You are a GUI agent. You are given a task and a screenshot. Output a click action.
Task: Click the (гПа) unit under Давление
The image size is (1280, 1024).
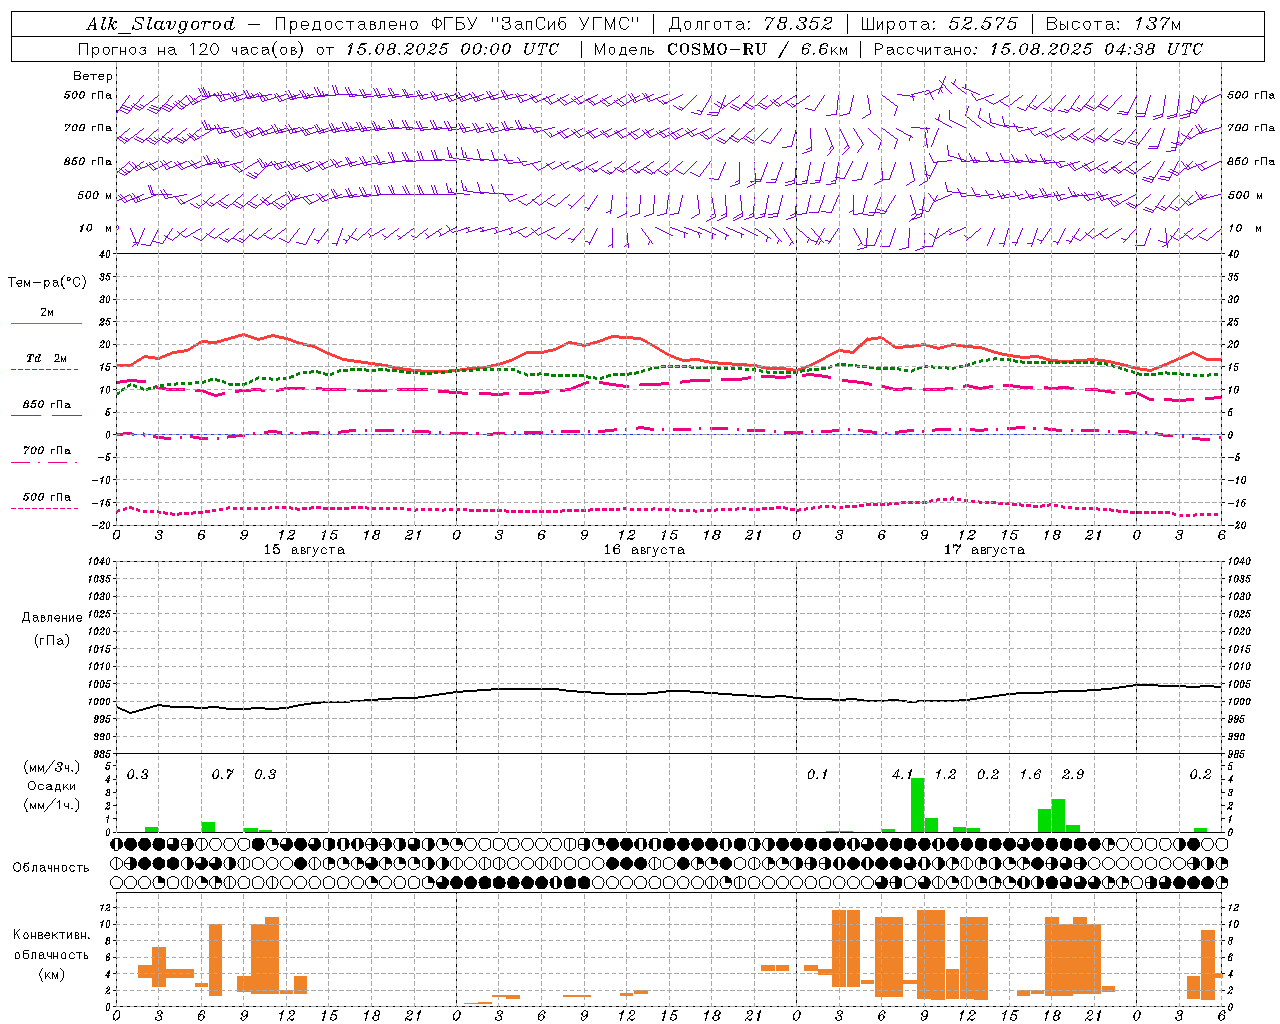coord(52,641)
